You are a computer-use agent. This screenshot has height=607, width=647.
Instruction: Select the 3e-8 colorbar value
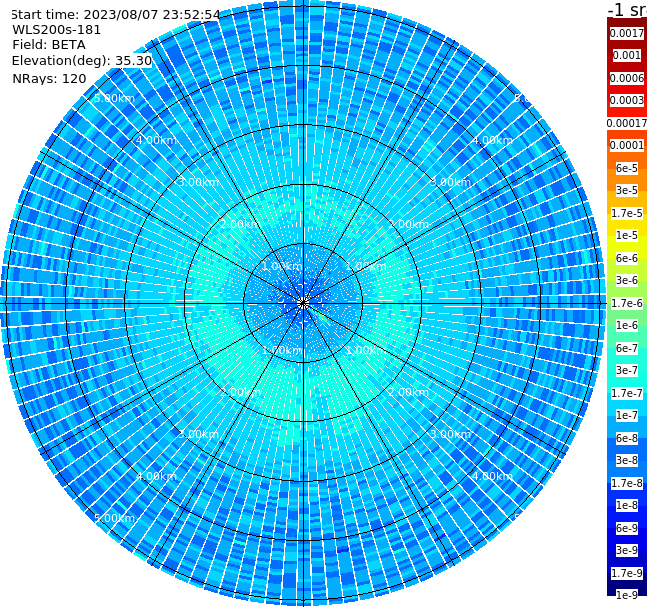627,460
